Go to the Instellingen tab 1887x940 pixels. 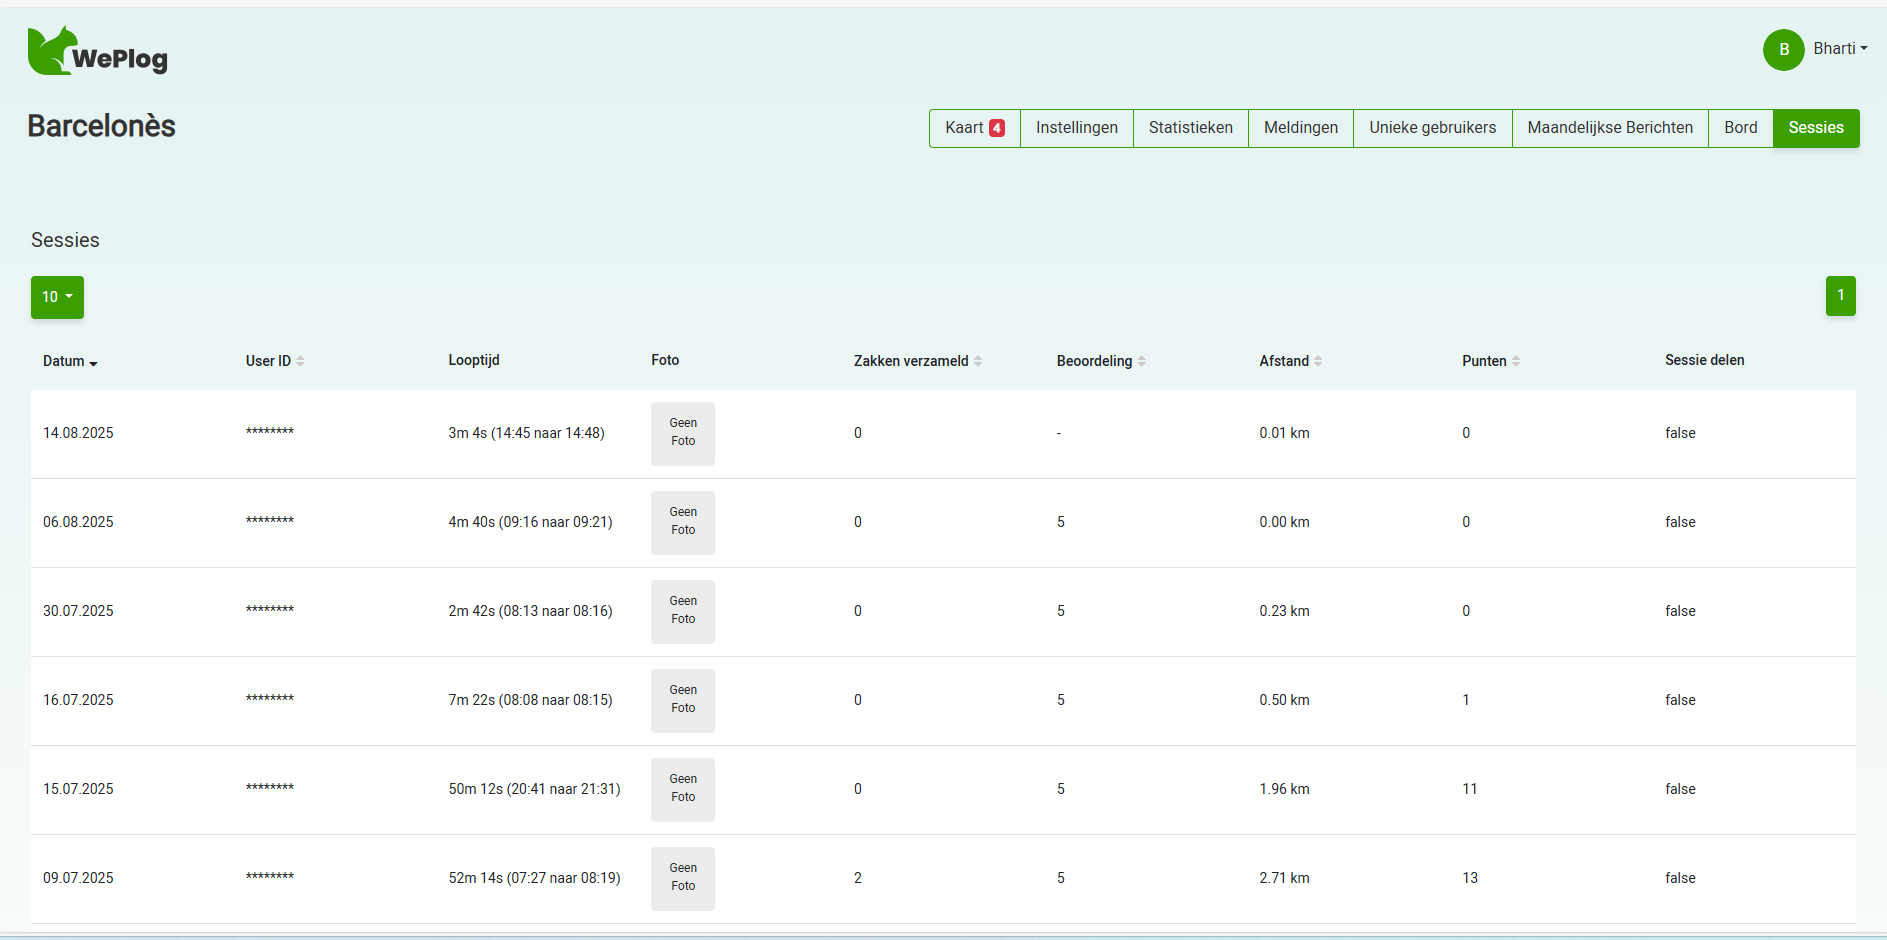coord(1076,128)
